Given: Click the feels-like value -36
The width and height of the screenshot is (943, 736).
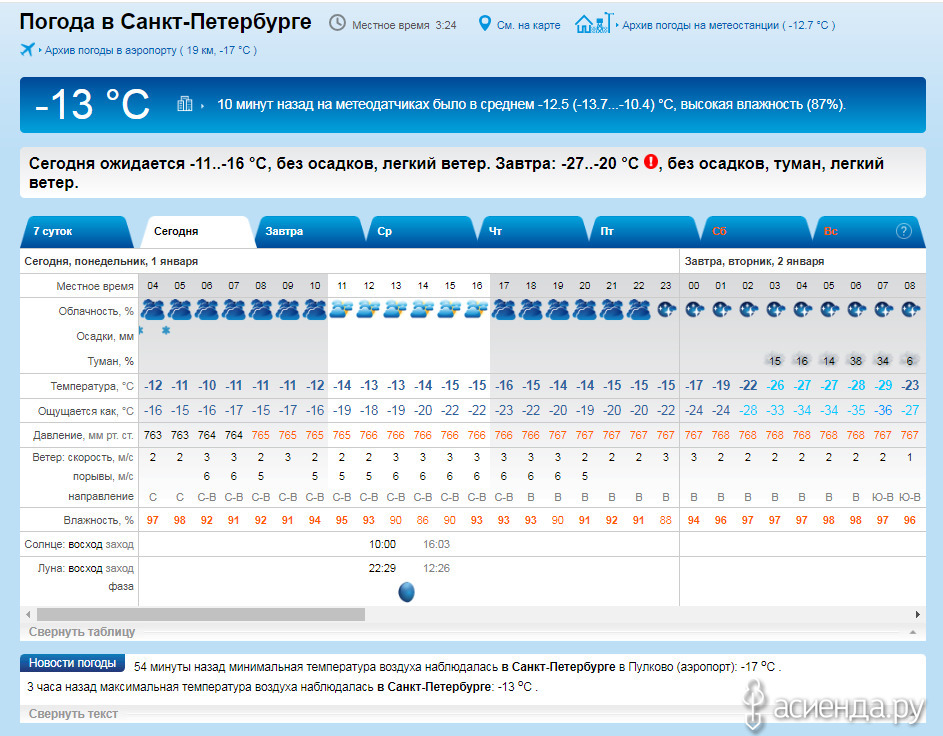Looking at the screenshot, I should (883, 411).
